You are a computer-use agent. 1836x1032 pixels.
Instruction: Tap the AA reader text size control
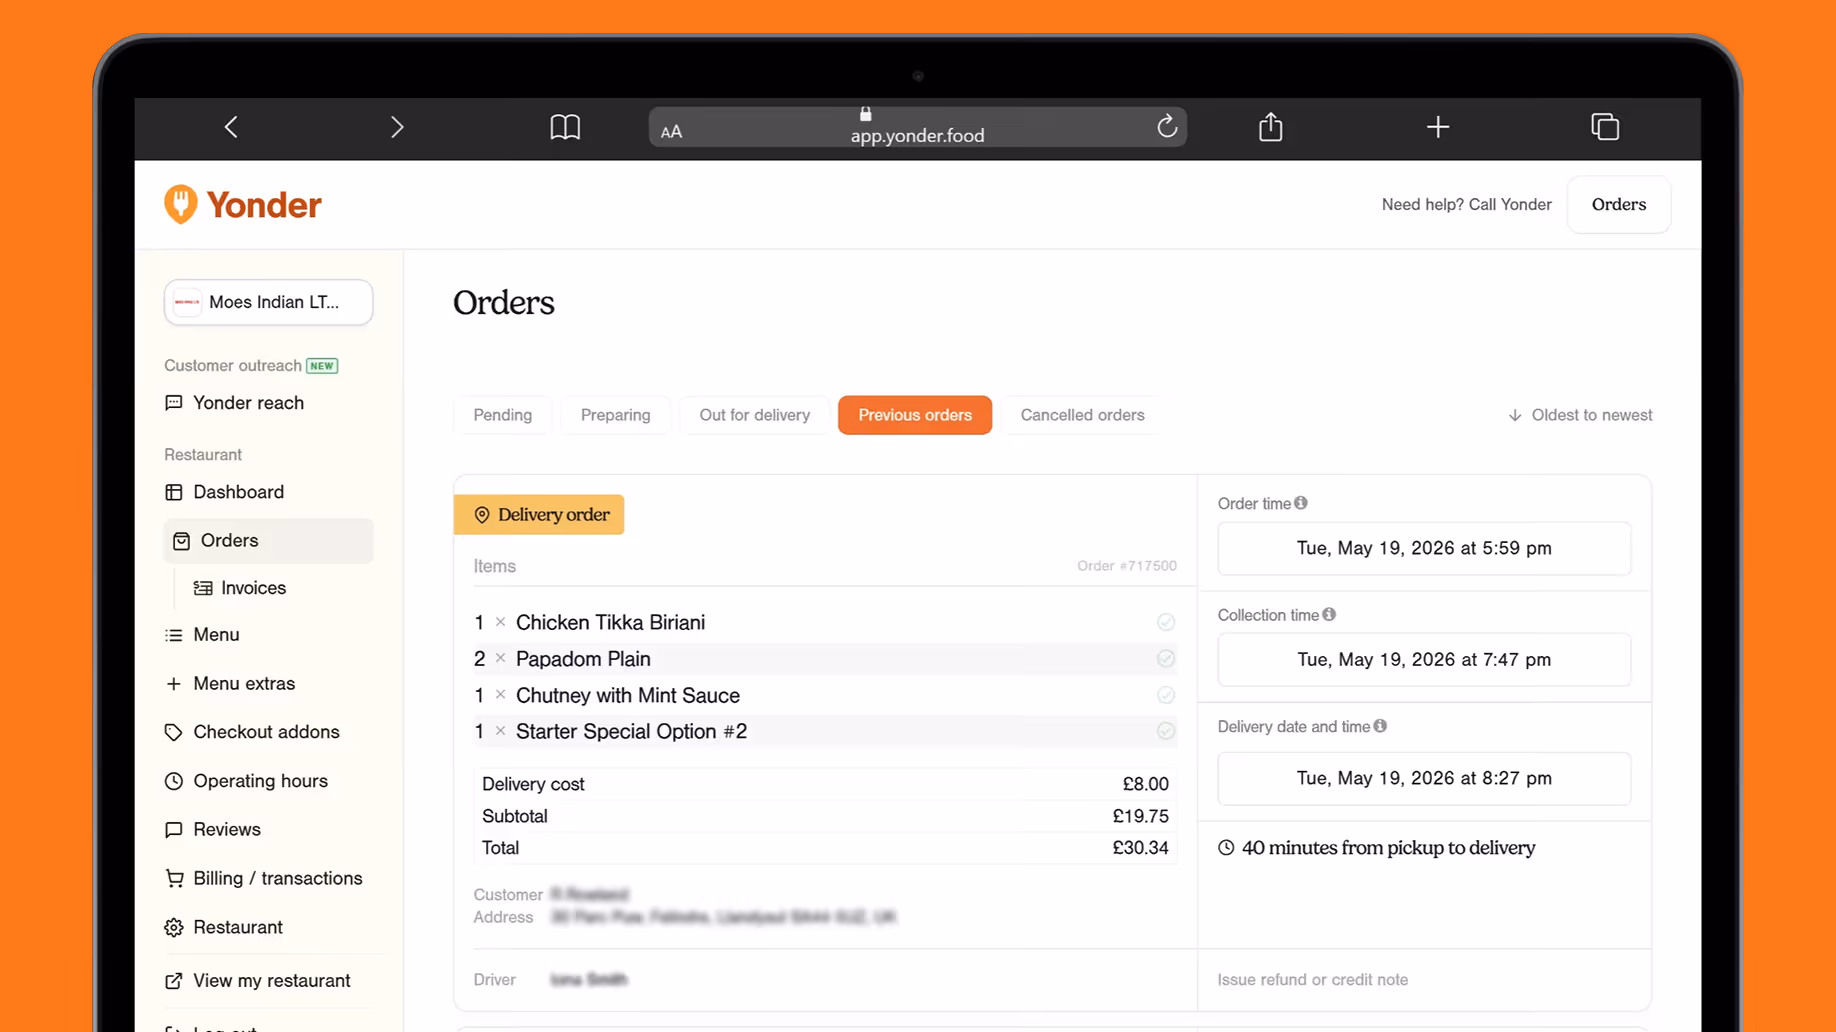[671, 131]
